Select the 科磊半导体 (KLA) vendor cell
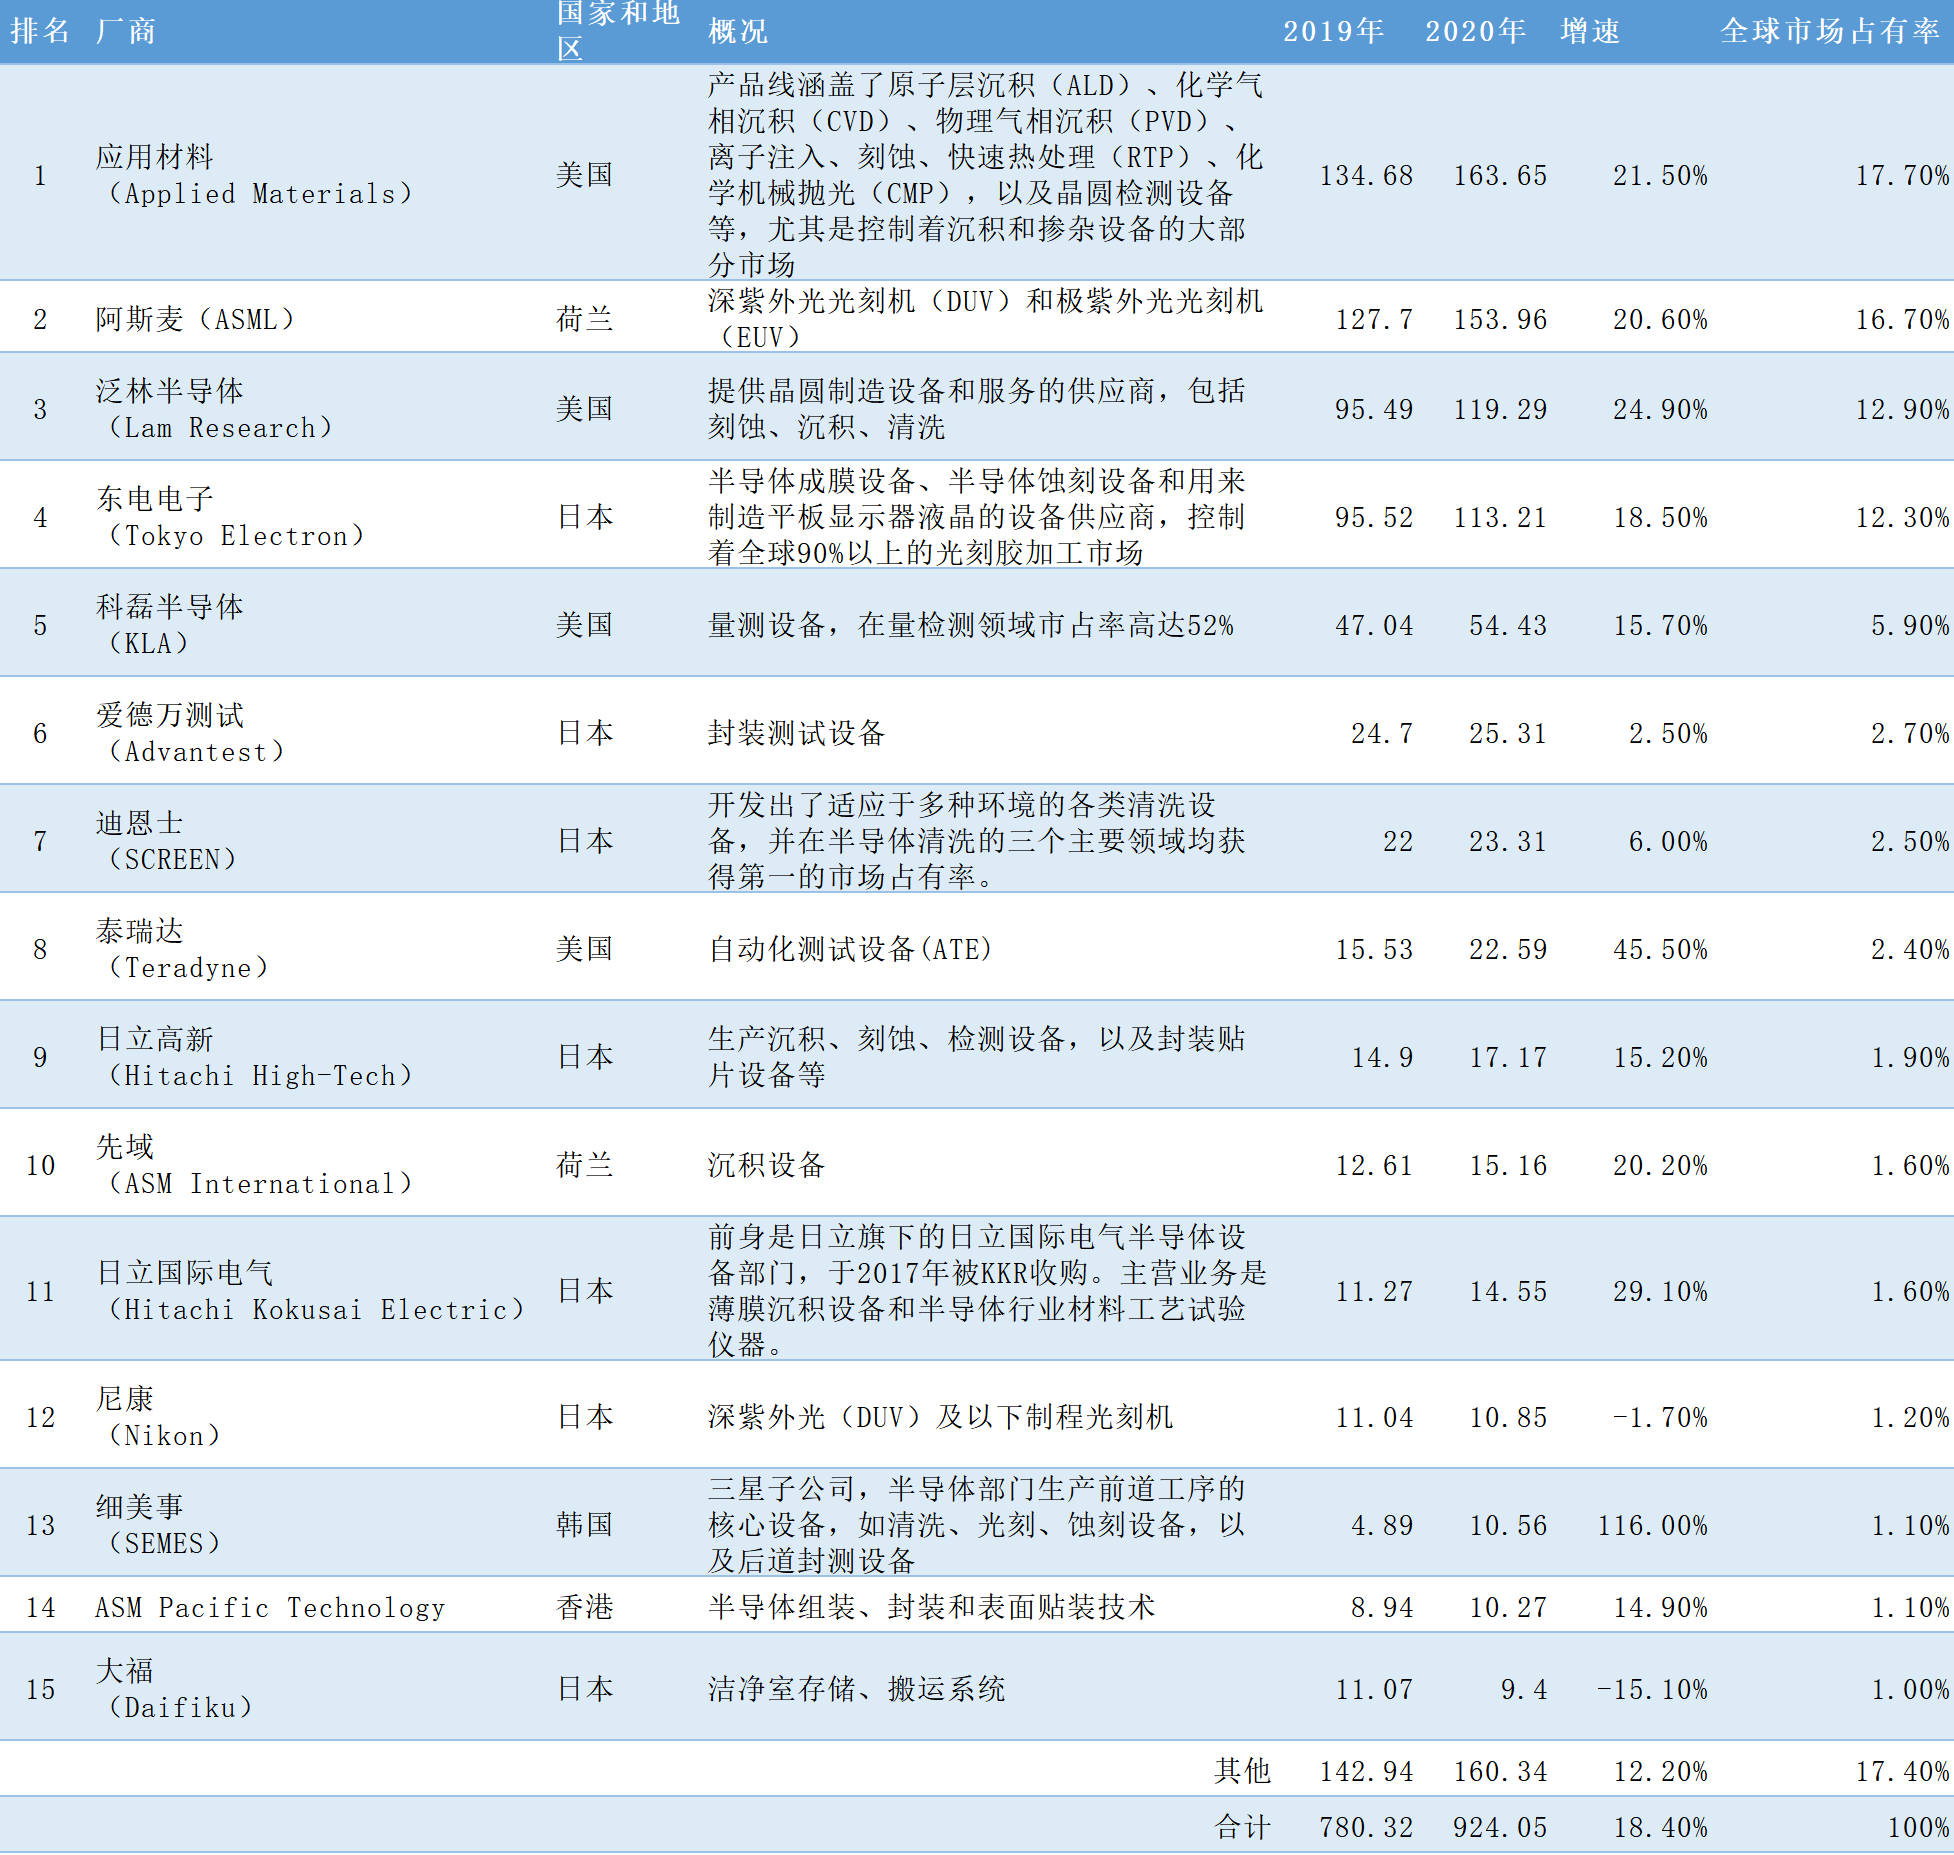Screen dimensions: 1954x1855 pos(170,625)
